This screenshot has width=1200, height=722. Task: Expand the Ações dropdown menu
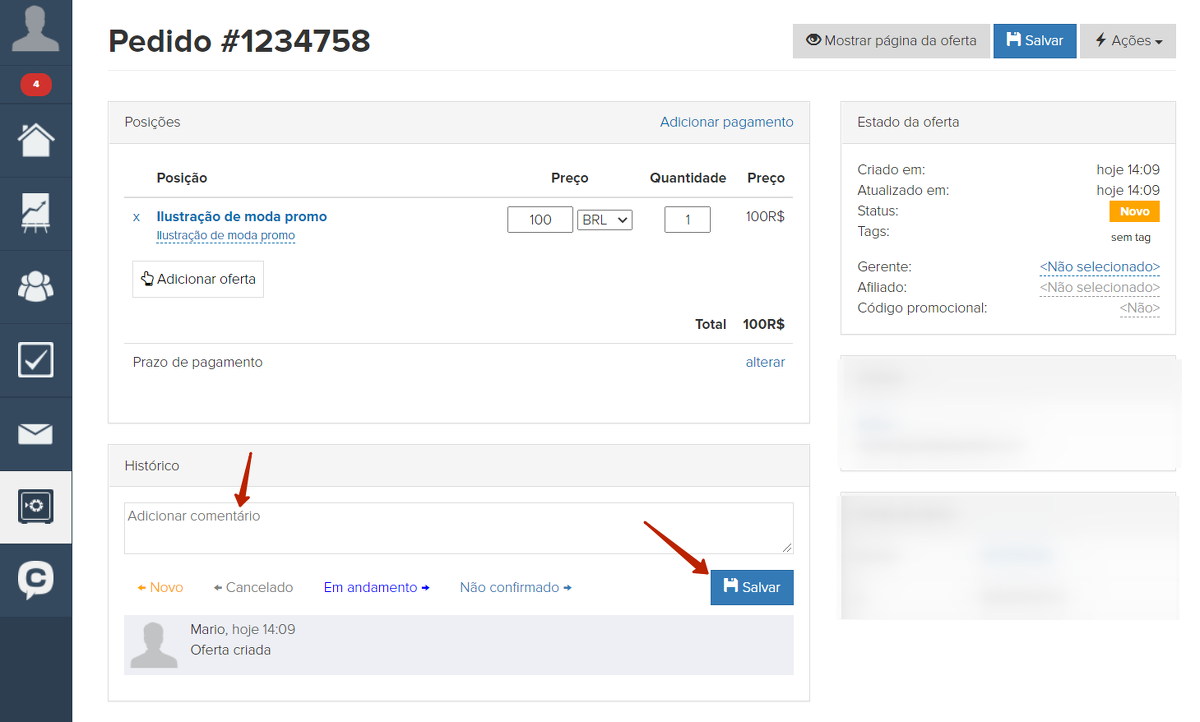point(1128,41)
